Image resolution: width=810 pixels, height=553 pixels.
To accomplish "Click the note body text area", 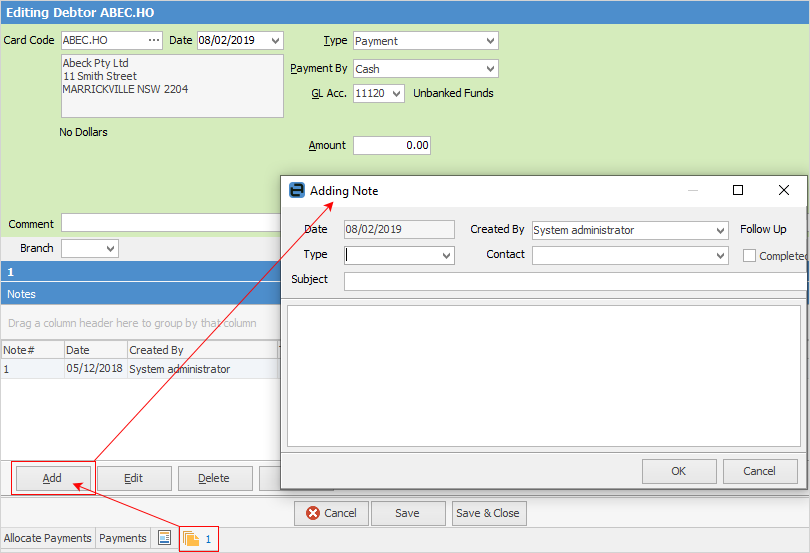I will click(543, 376).
